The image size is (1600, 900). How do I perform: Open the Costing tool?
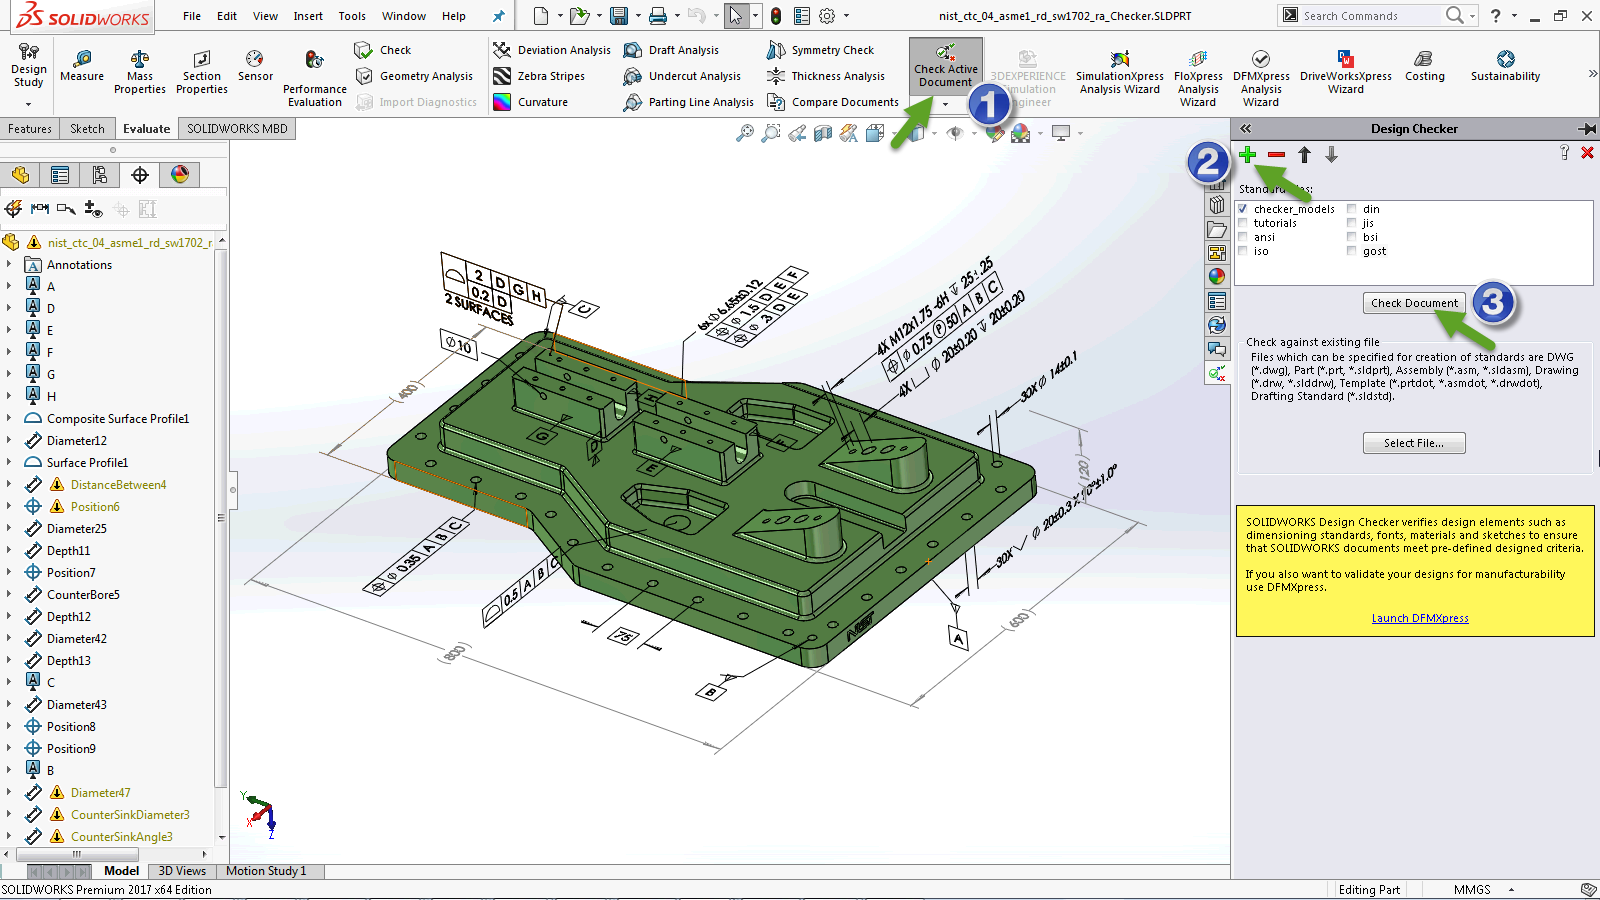[1424, 66]
